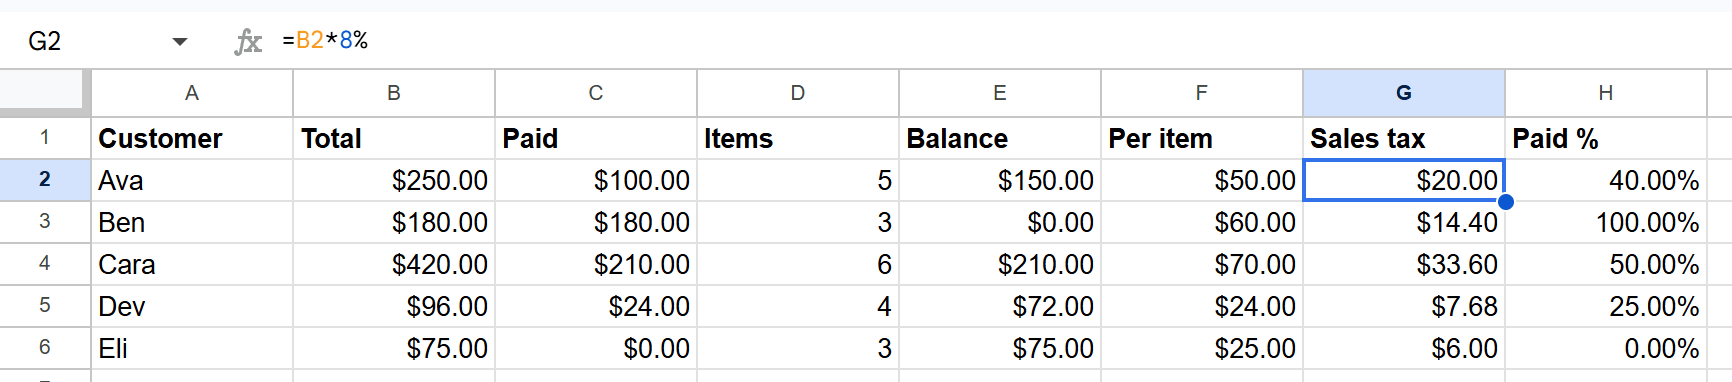Select column F header
1732x382 pixels.
pyautogui.click(x=1202, y=93)
